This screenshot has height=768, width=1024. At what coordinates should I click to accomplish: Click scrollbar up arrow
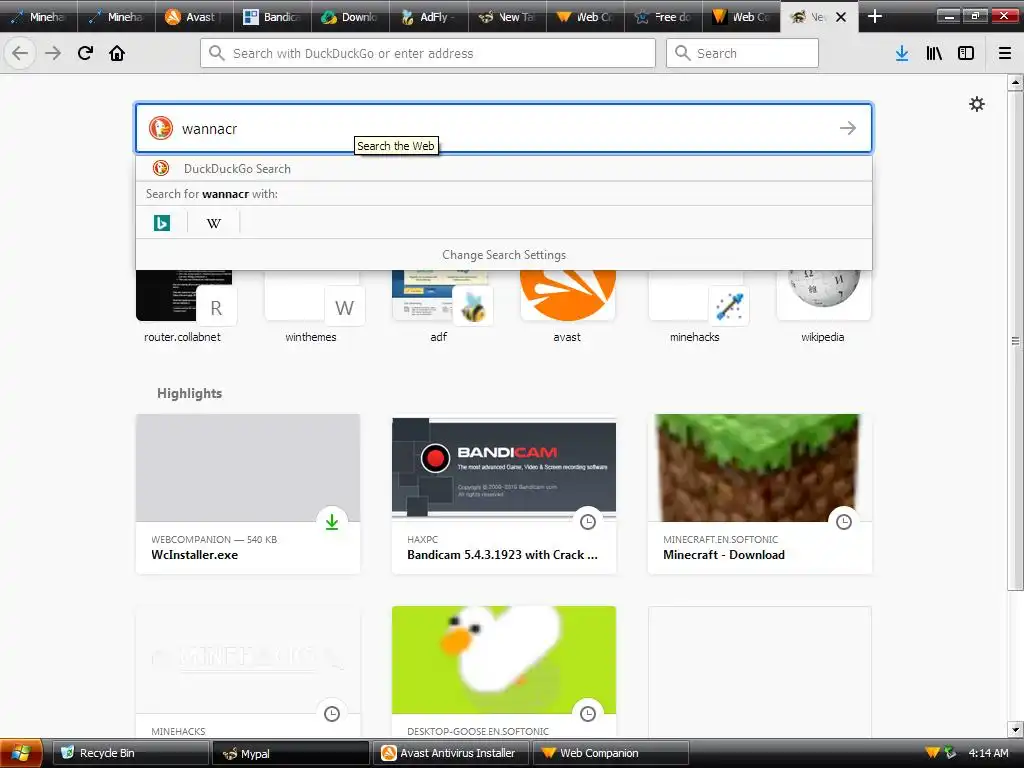(1015, 82)
